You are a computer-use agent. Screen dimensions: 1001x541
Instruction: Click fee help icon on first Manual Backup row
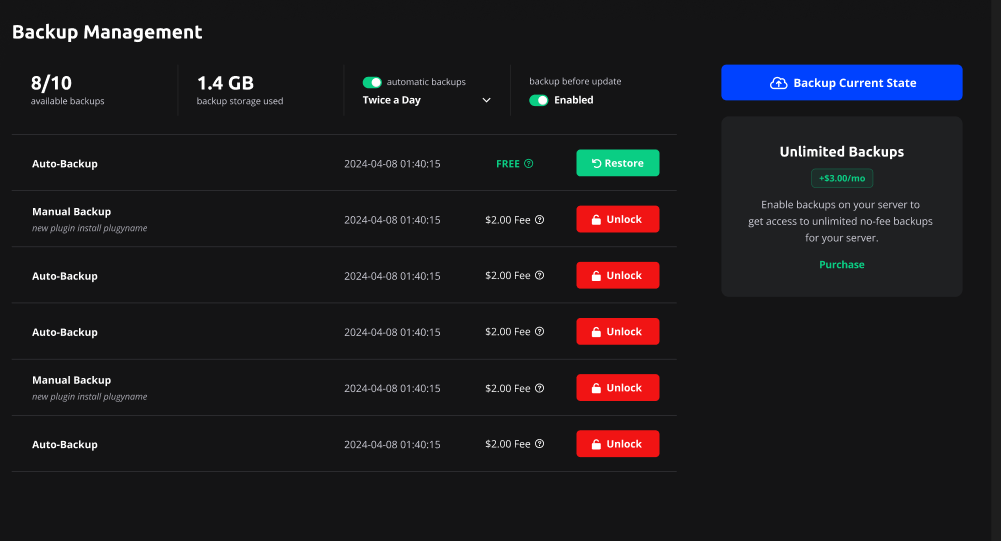pos(540,220)
